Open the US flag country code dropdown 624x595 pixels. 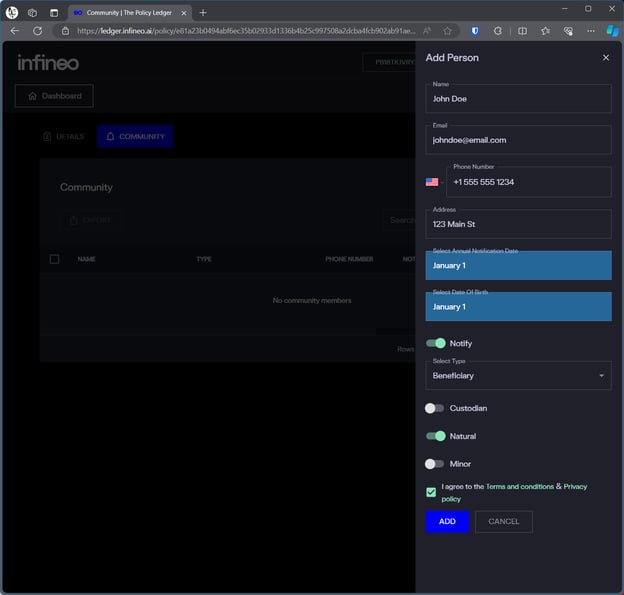(x=434, y=182)
